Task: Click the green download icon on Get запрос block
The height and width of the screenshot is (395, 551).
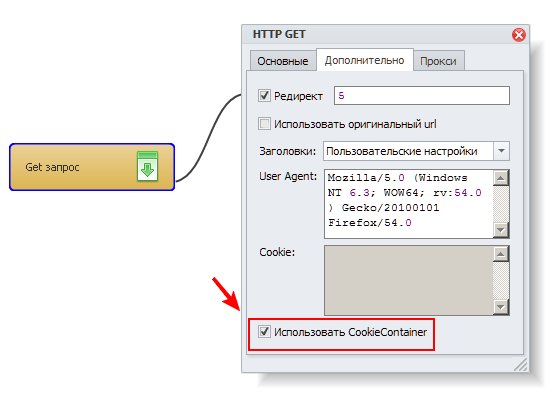Action: tap(148, 166)
